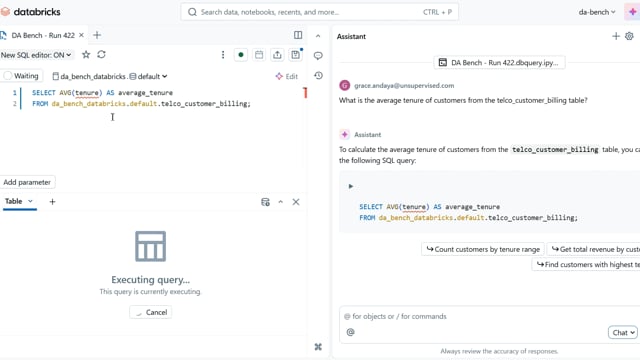Click the Add parameter button

pyautogui.click(x=27, y=182)
